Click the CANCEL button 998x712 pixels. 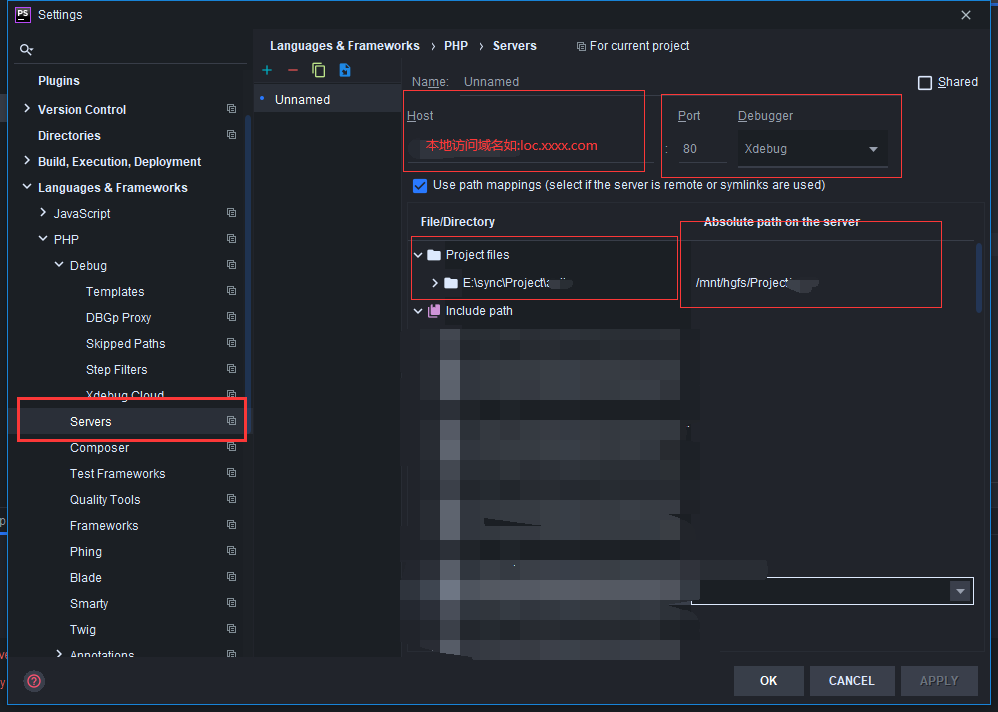point(852,681)
